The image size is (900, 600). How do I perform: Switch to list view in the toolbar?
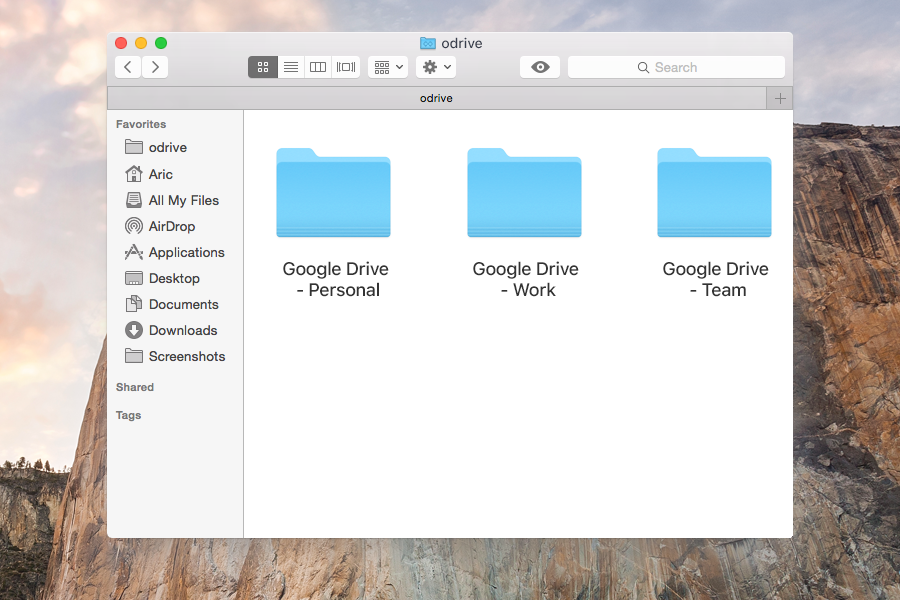tap(291, 66)
